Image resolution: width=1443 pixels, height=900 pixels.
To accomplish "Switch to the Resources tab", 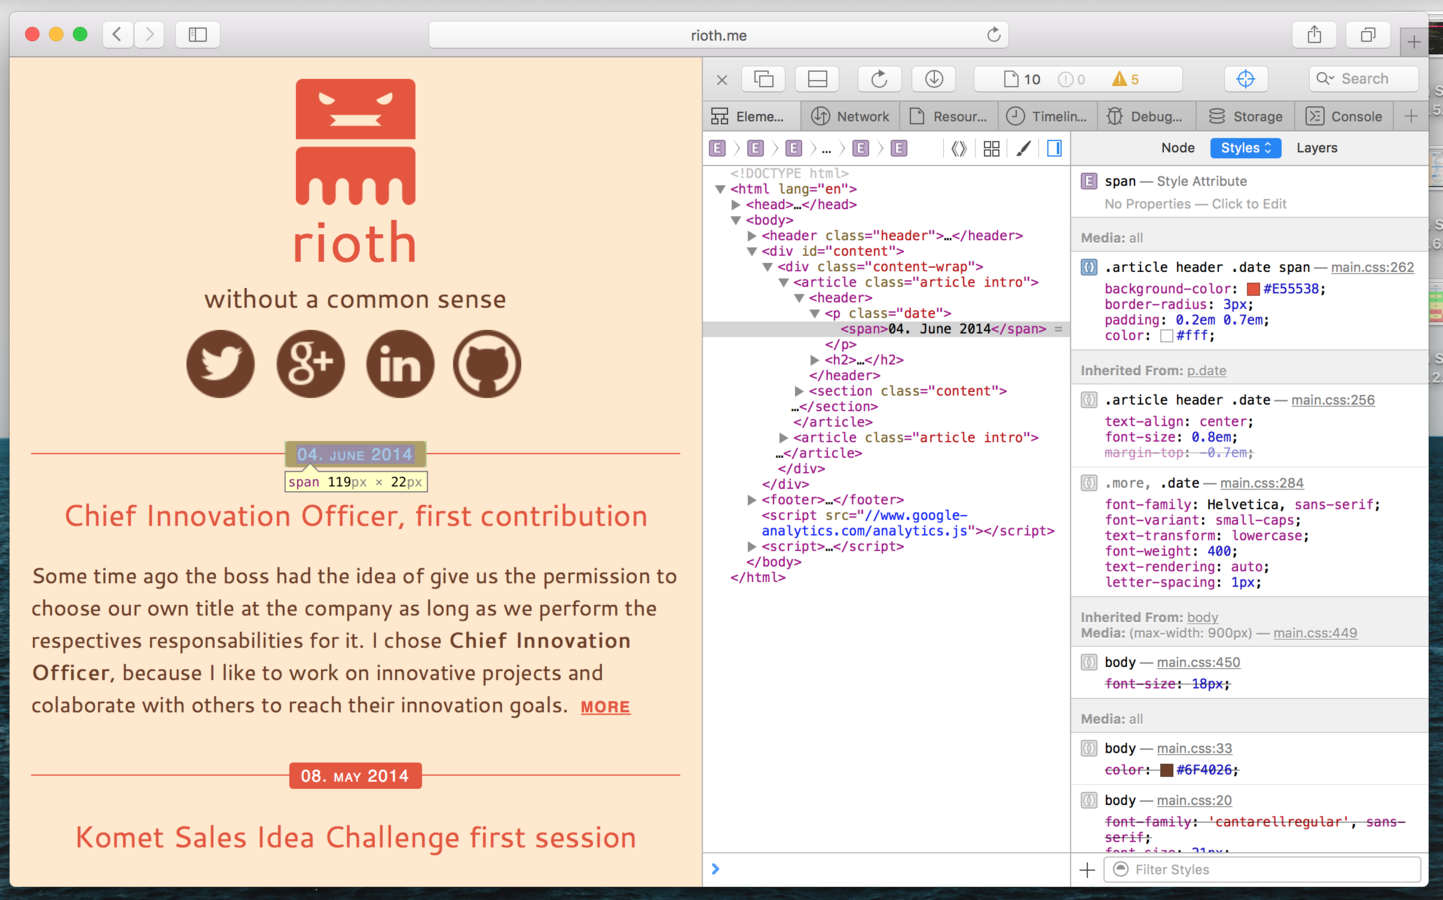I will [x=948, y=116].
